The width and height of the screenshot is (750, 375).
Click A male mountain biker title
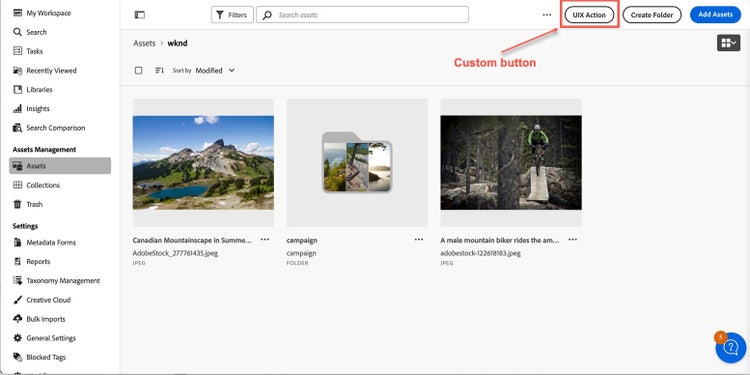tap(499, 240)
